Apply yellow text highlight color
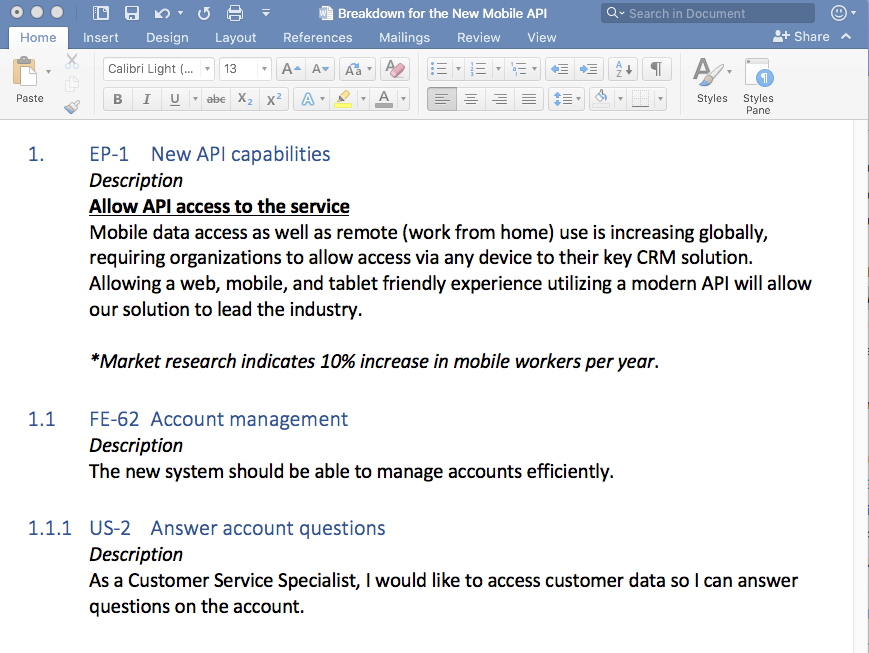This screenshot has height=653, width=869. (344, 99)
